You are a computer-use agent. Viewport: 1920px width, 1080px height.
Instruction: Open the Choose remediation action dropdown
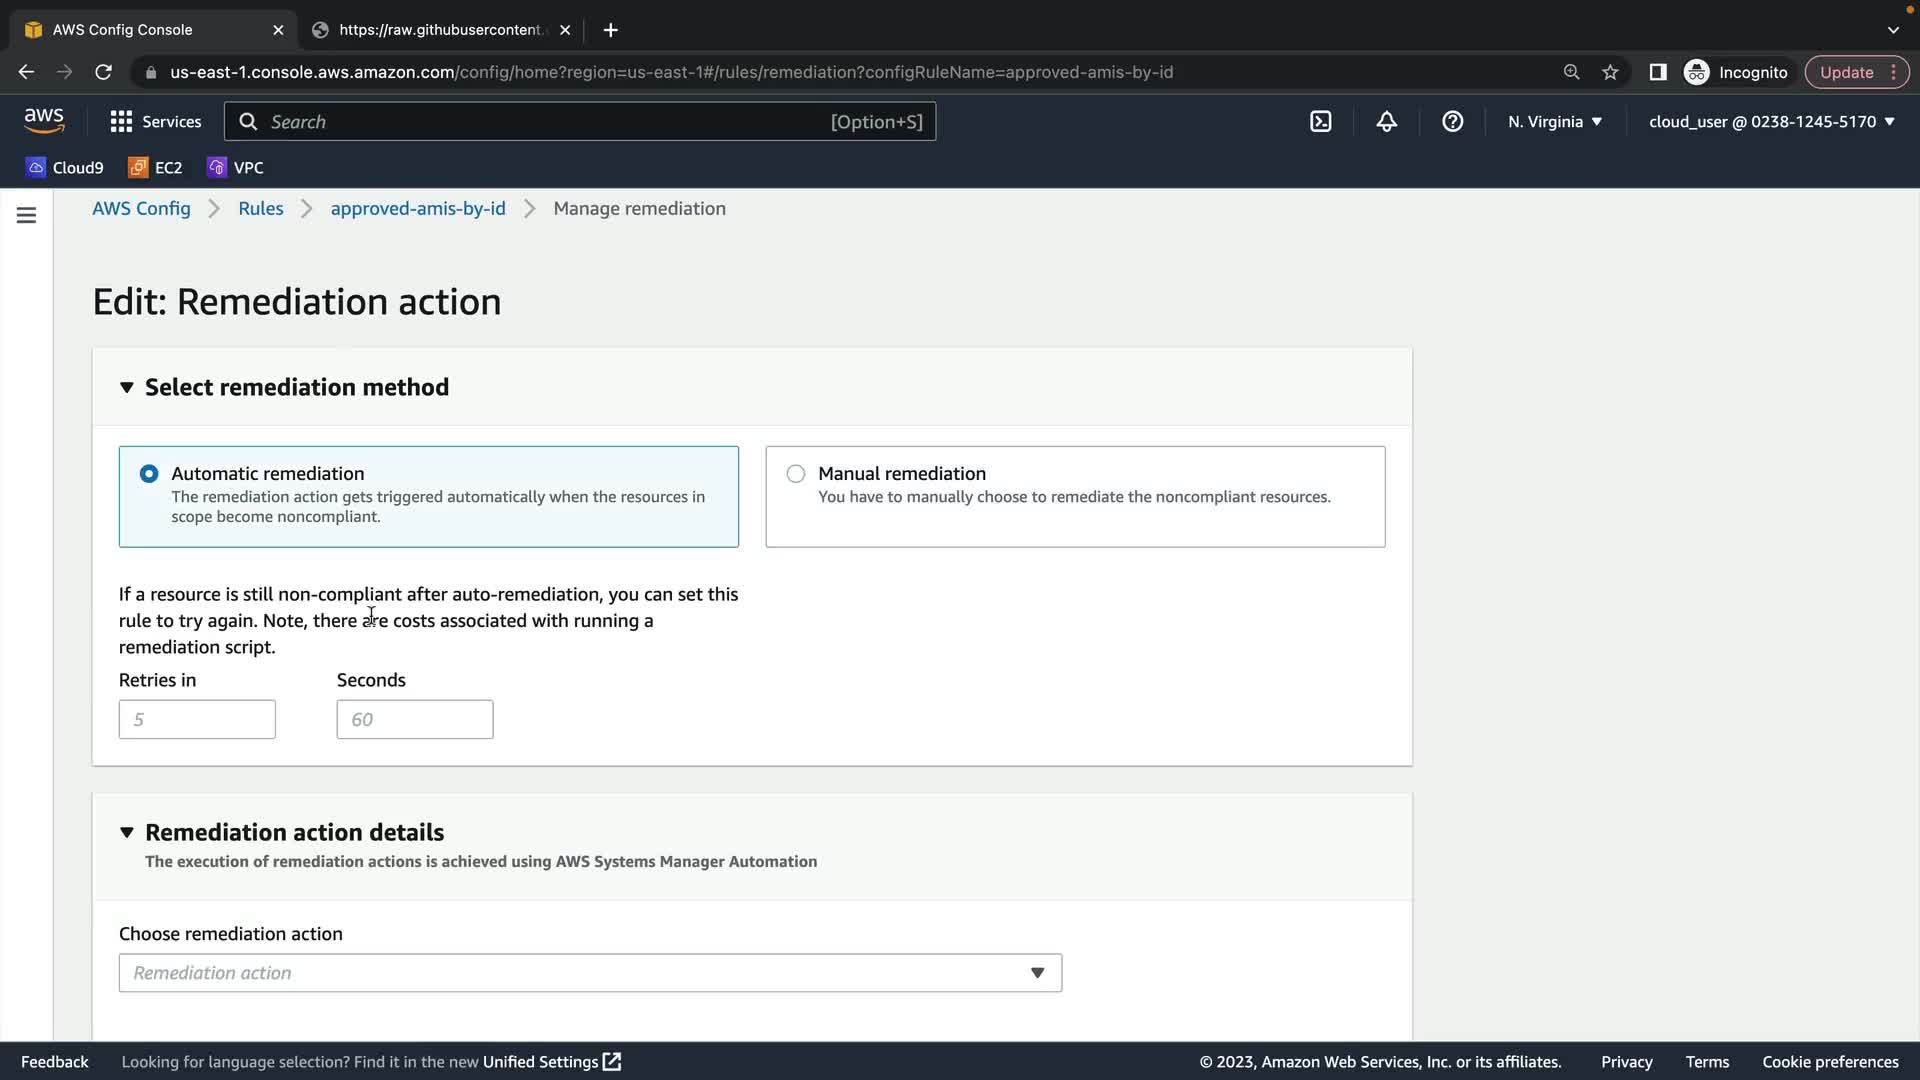pos(590,973)
